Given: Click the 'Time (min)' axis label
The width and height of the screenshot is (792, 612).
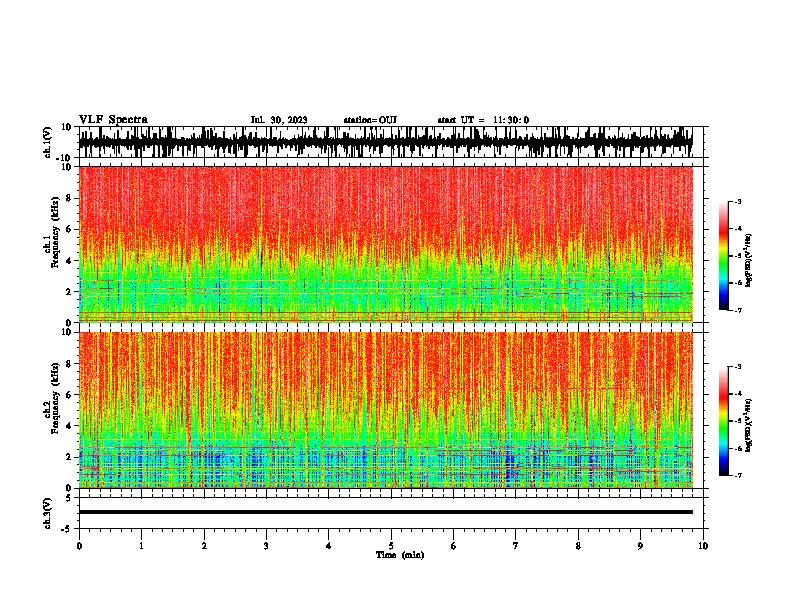Looking at the screenshot, I should click(x=400, y=555).
